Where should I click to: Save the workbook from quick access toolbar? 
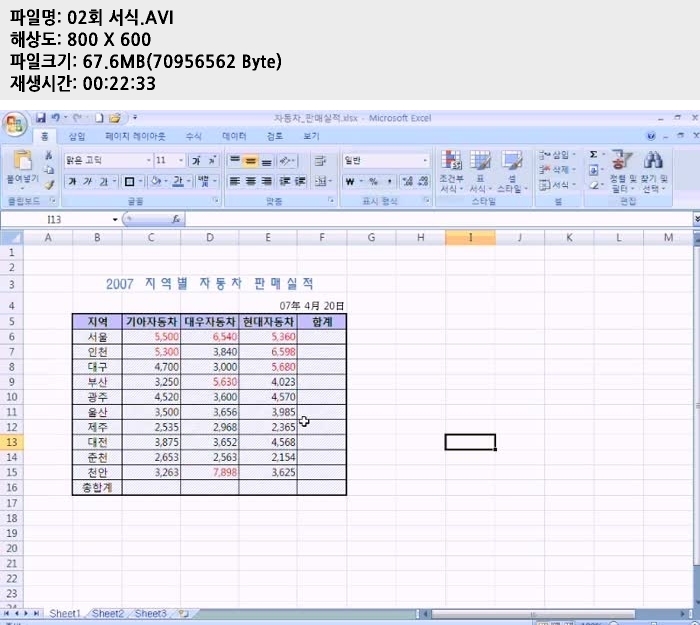pyautogui.click(x=41, y=118)
